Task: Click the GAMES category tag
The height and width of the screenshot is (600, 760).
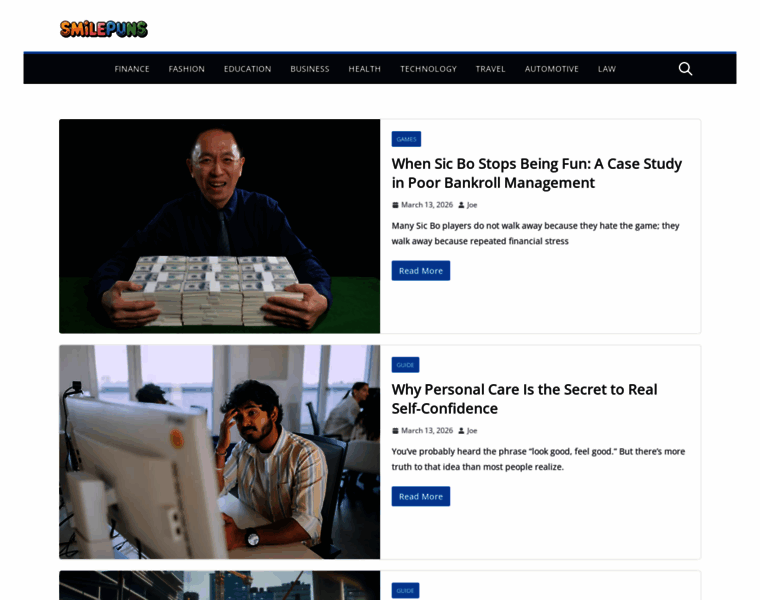Action: pos(406,139)
